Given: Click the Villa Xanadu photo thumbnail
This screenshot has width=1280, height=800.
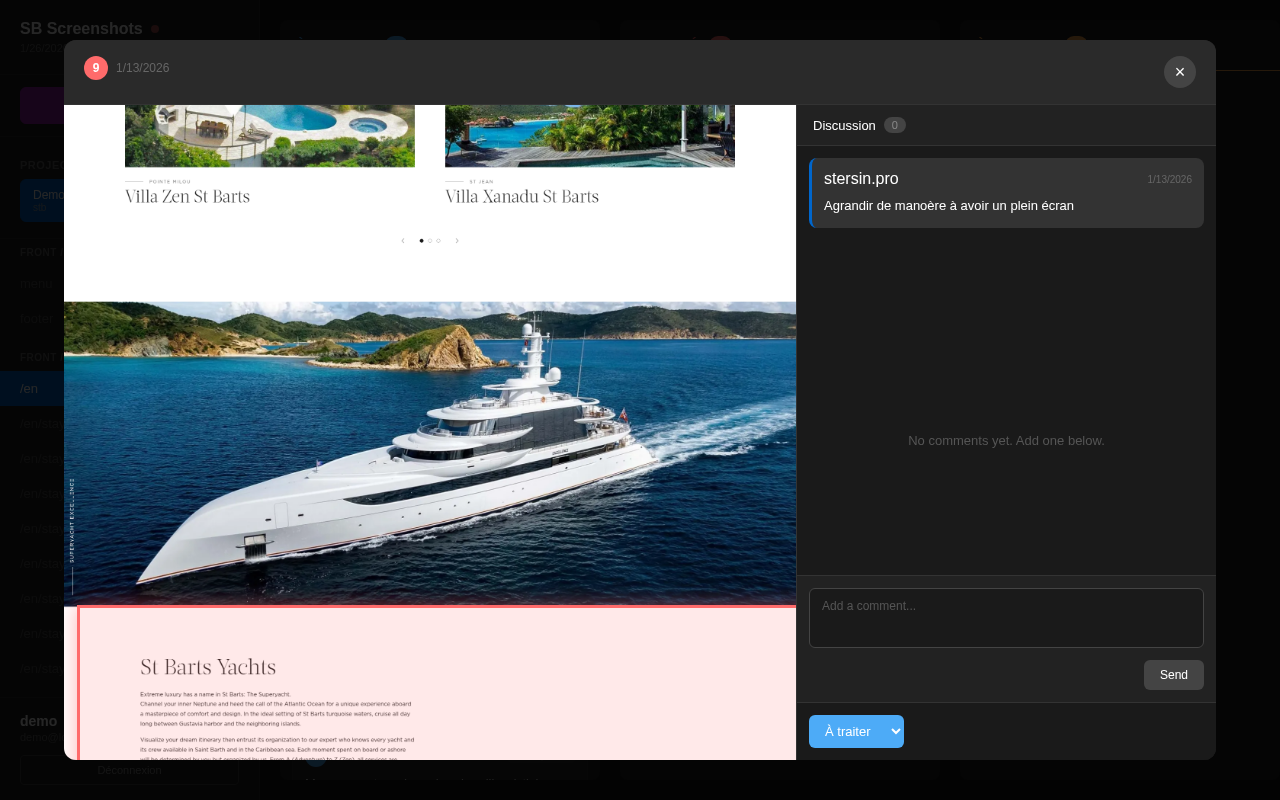Looking at the screenshot, I should pos(590,136).
